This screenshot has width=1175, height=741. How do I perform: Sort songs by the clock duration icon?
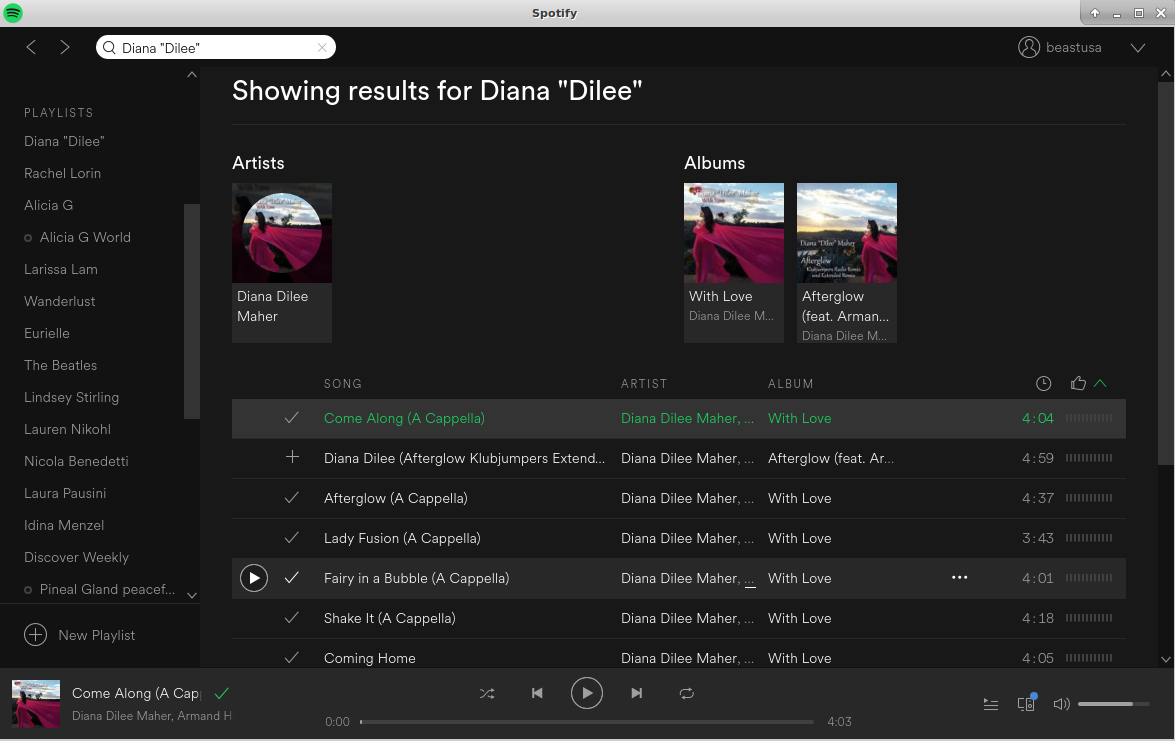click(x=1043, y=384)
